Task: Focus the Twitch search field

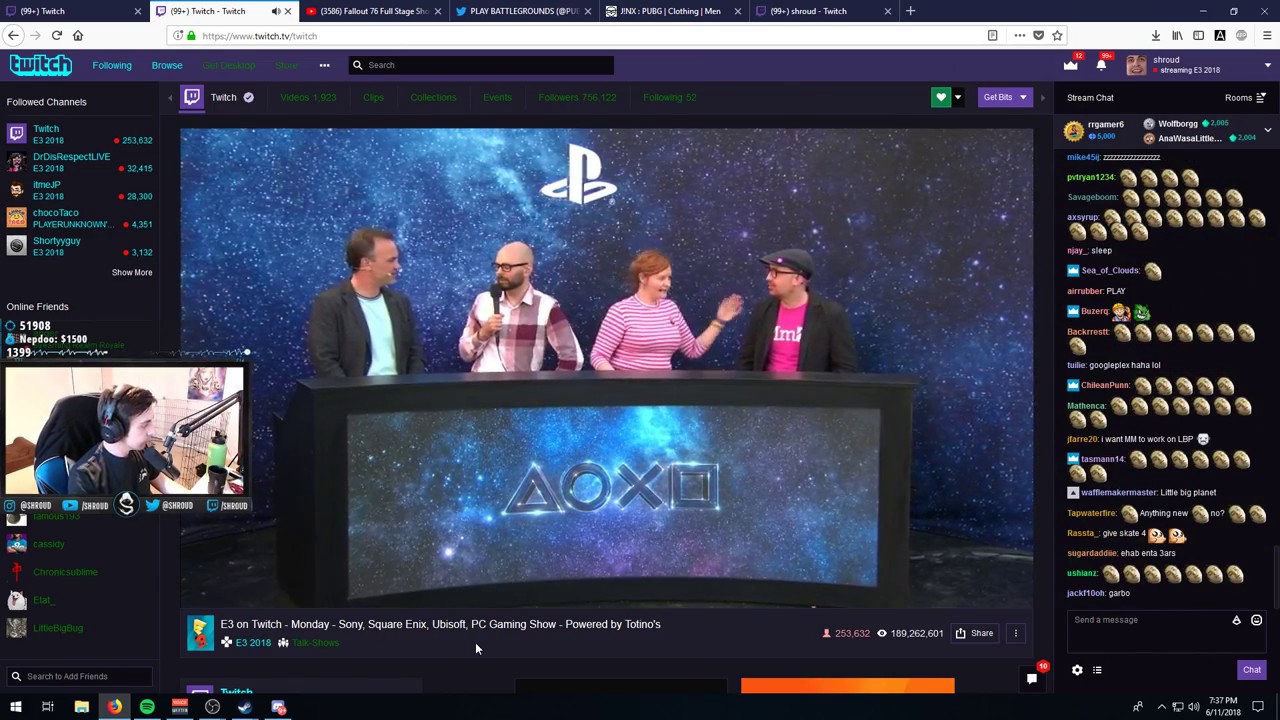Action: click(480, 65)
